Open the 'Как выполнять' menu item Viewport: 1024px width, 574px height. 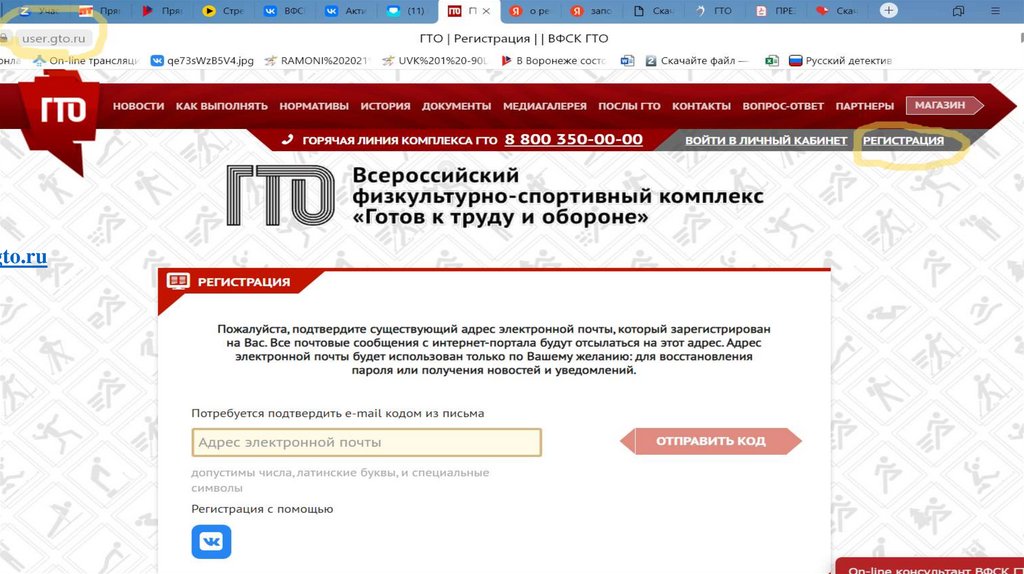coord(221,106)
